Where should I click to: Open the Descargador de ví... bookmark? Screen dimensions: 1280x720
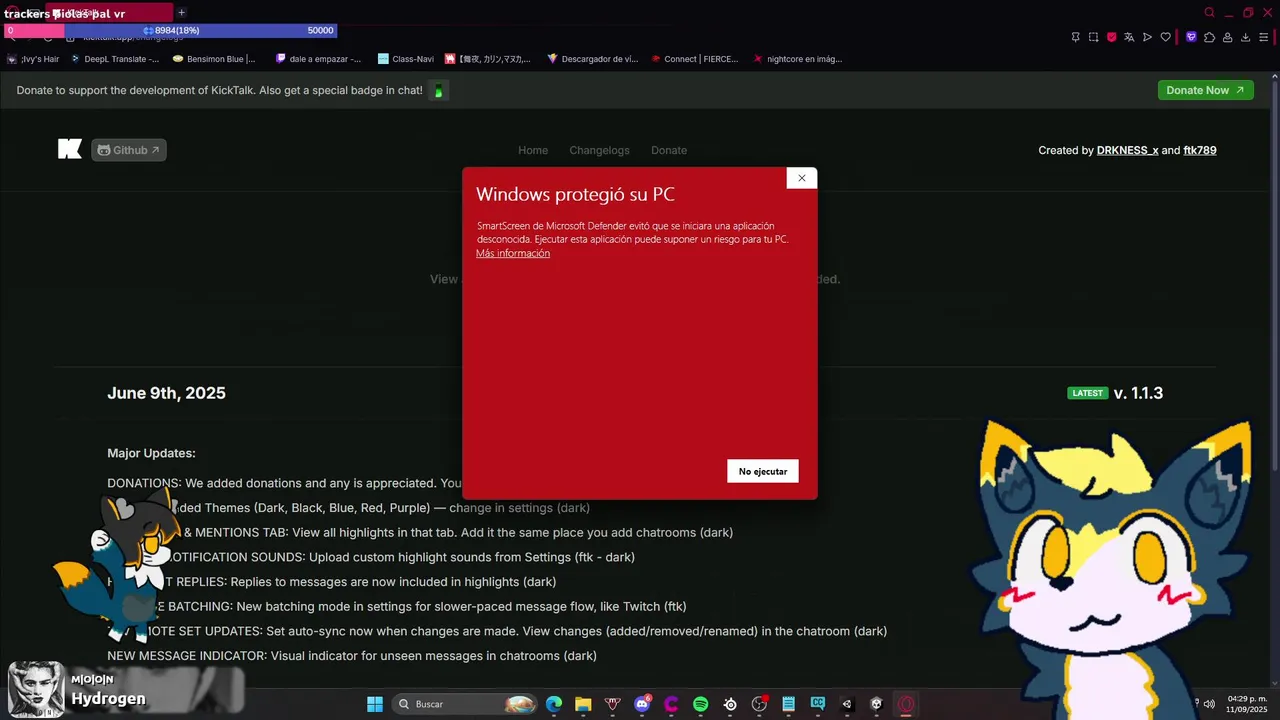(x=592, y=59)
